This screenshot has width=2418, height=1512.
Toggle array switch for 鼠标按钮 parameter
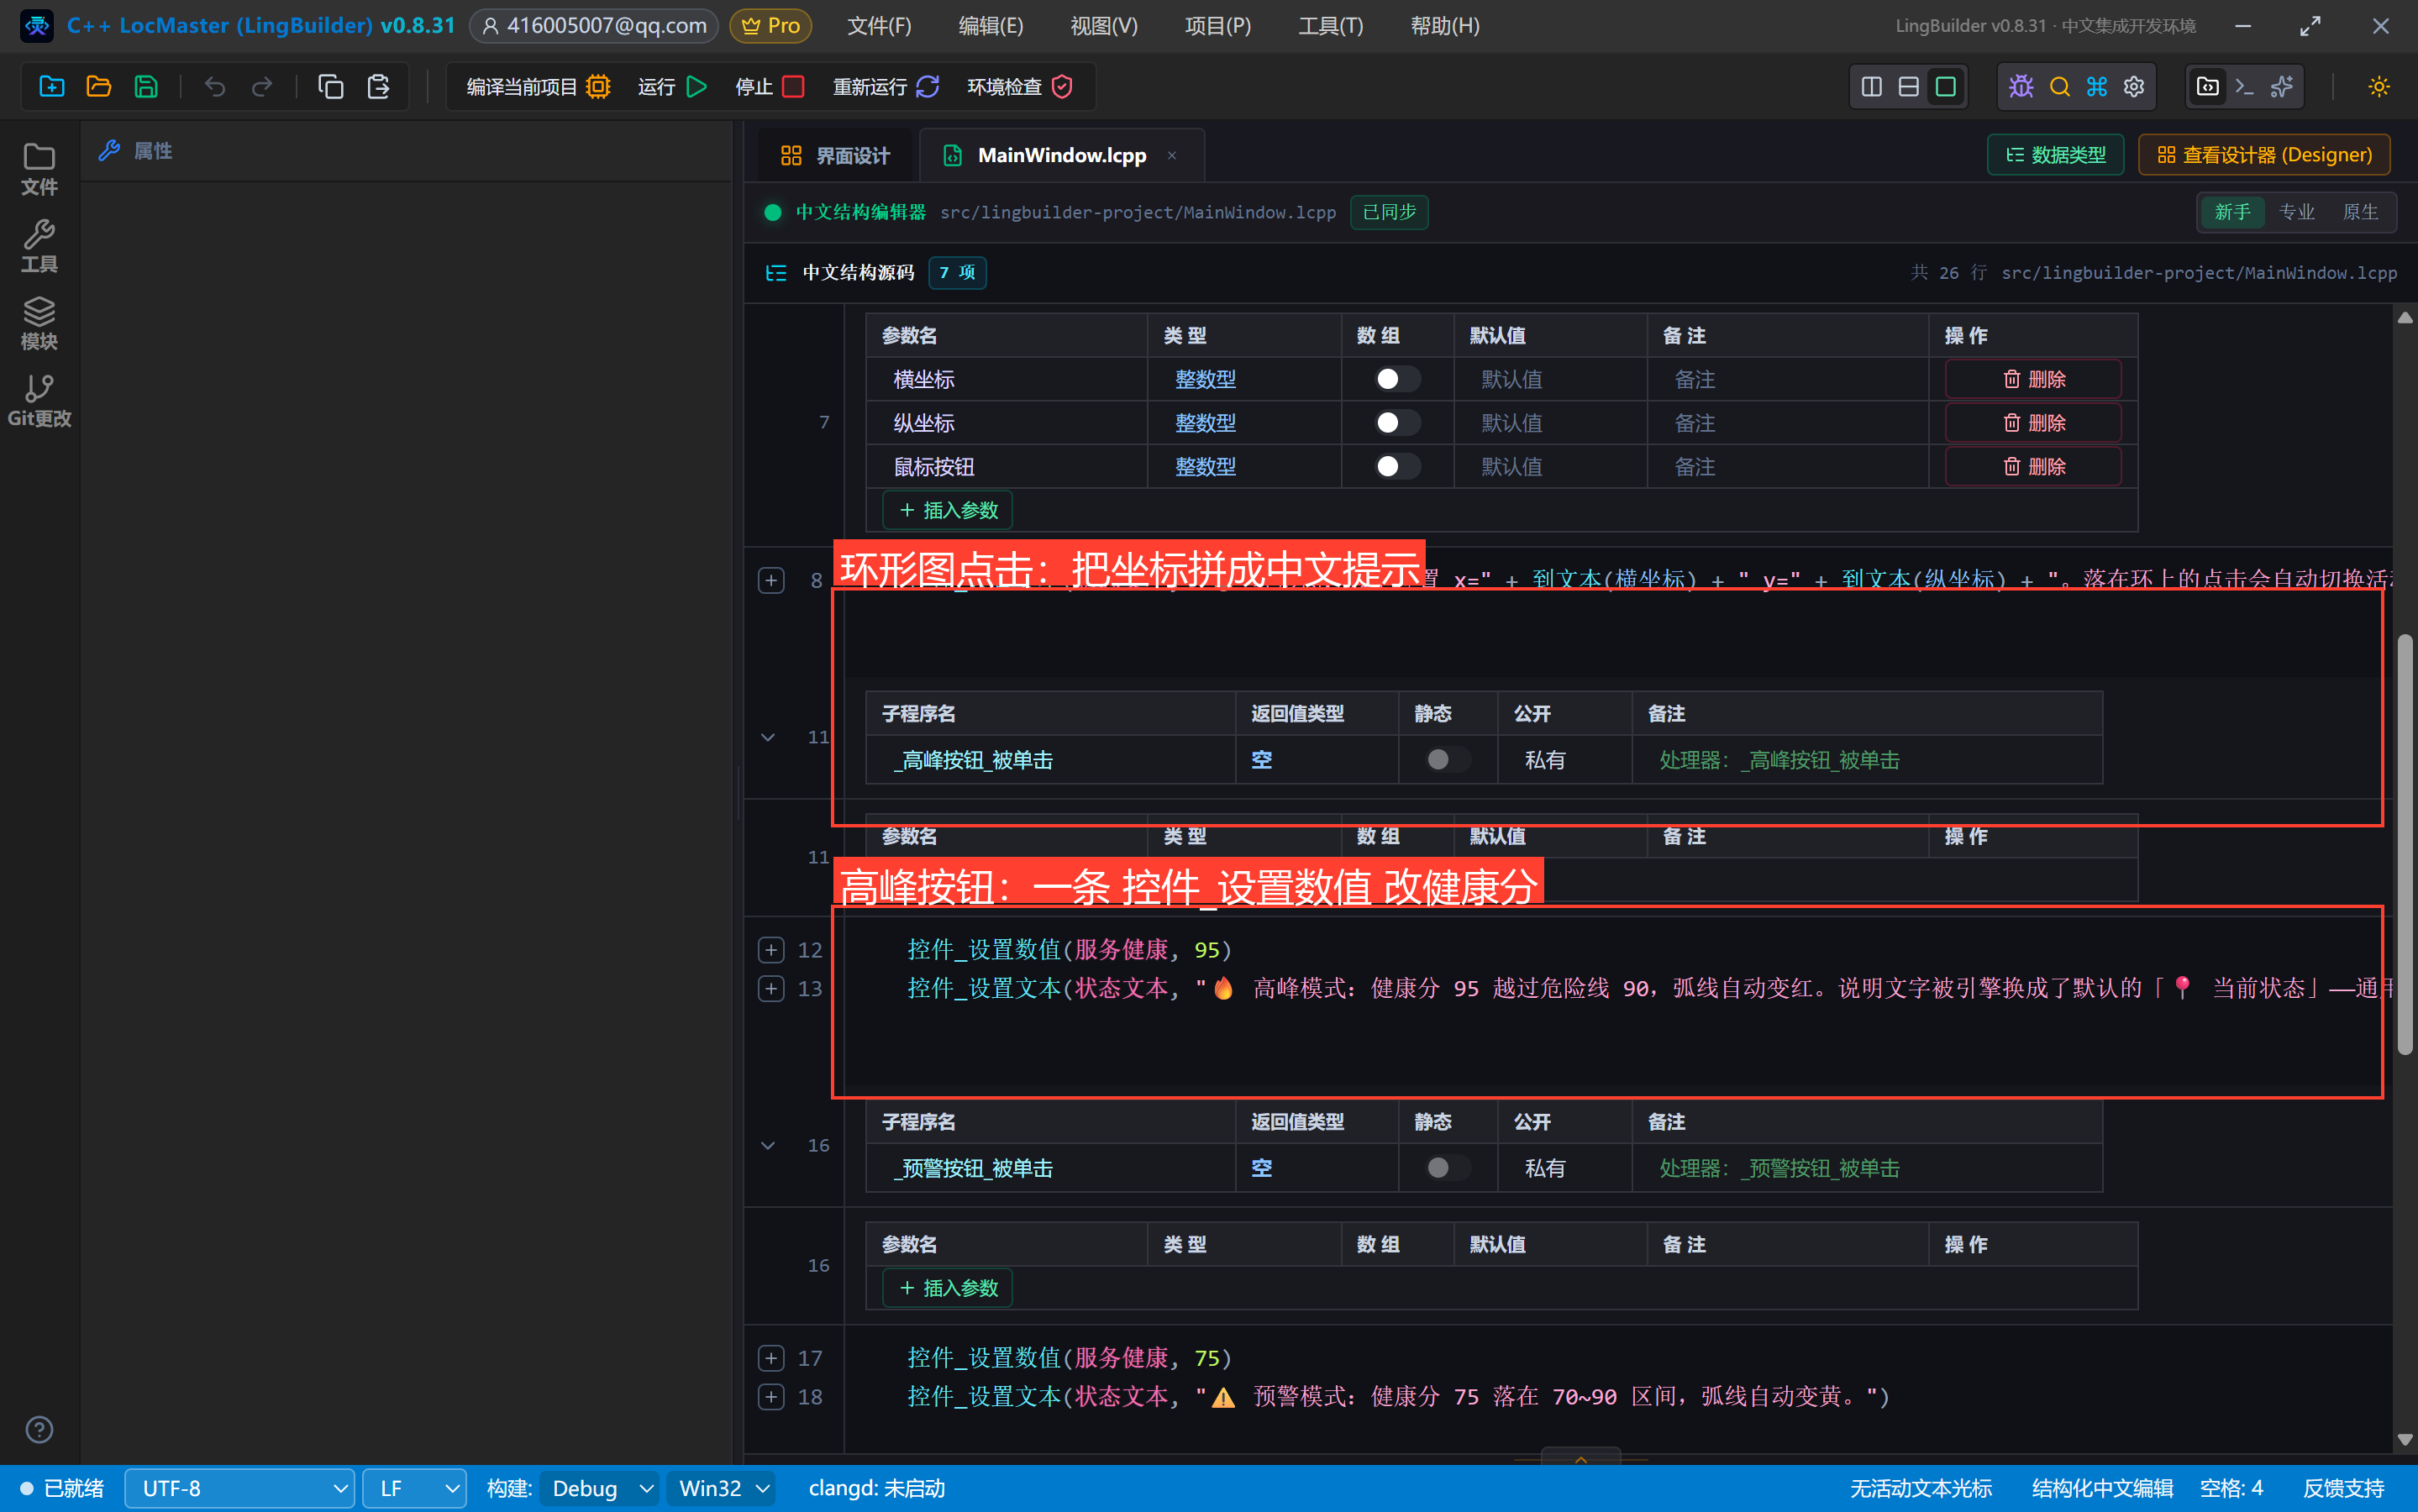[x=1397, y=466]
